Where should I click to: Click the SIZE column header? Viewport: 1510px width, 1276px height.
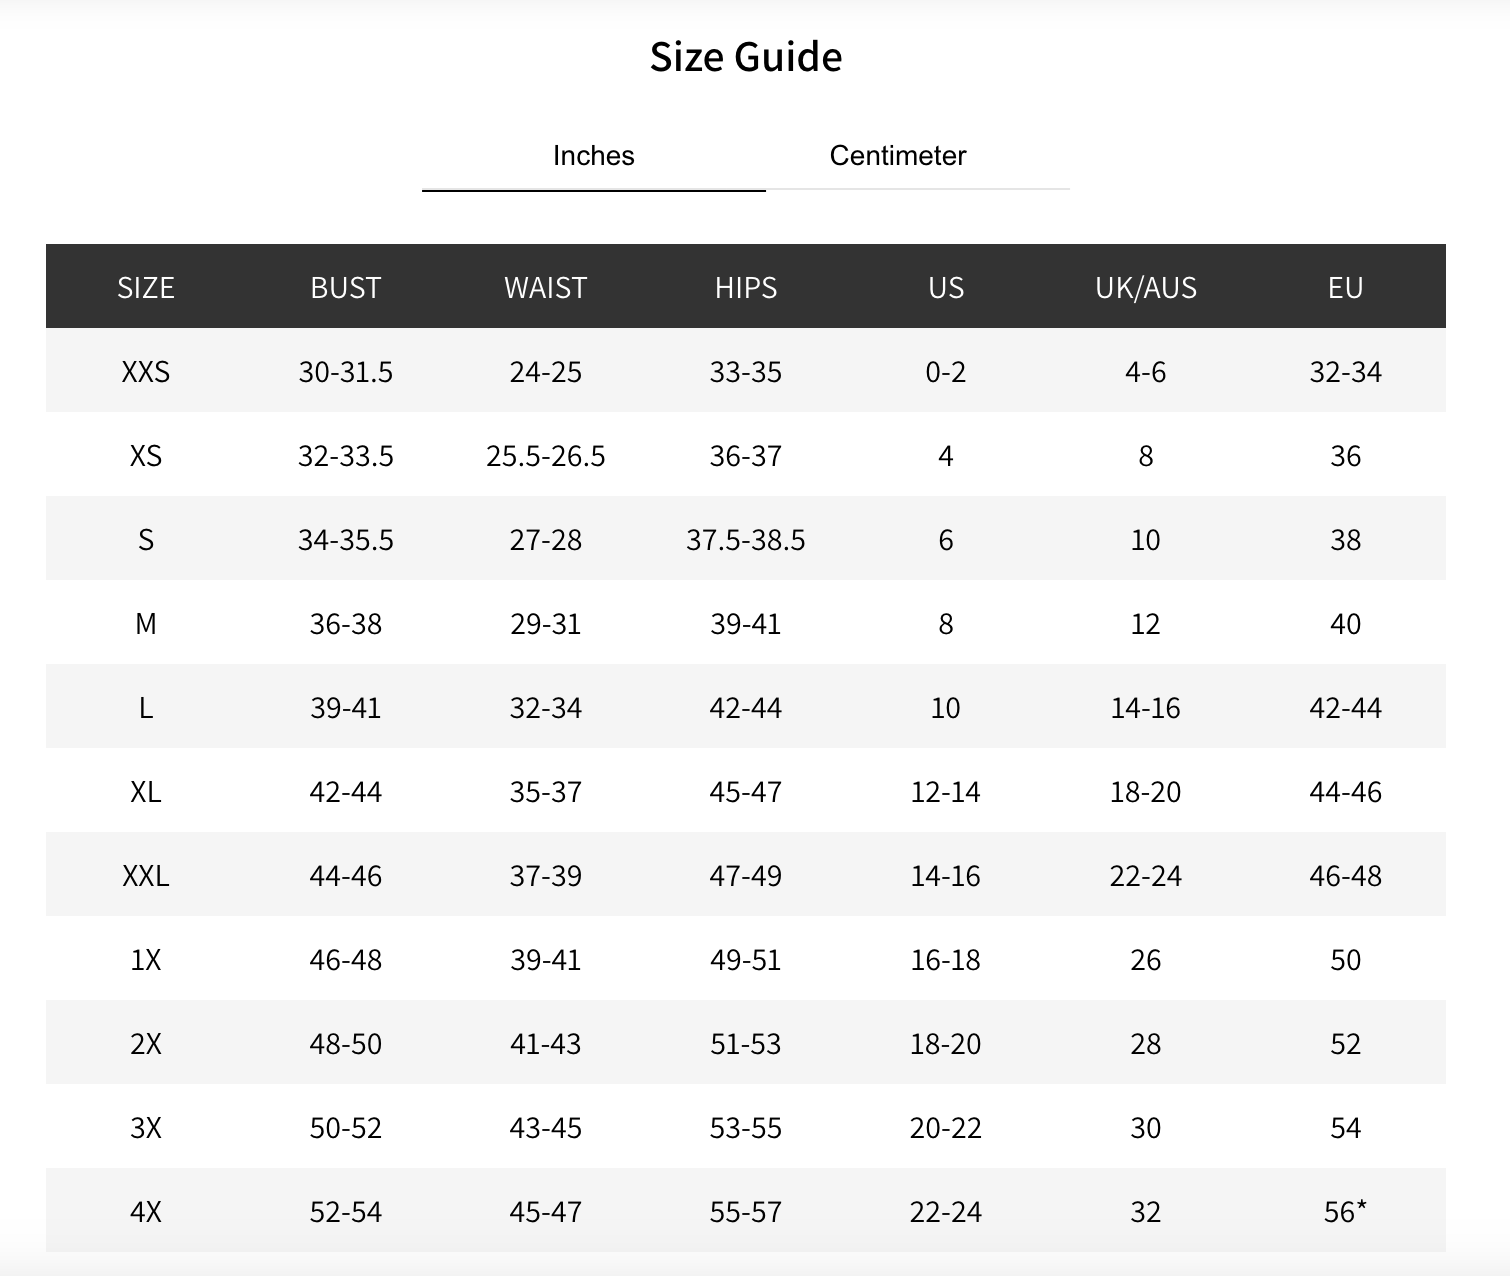pyautogui.click(x=146, y=288)
